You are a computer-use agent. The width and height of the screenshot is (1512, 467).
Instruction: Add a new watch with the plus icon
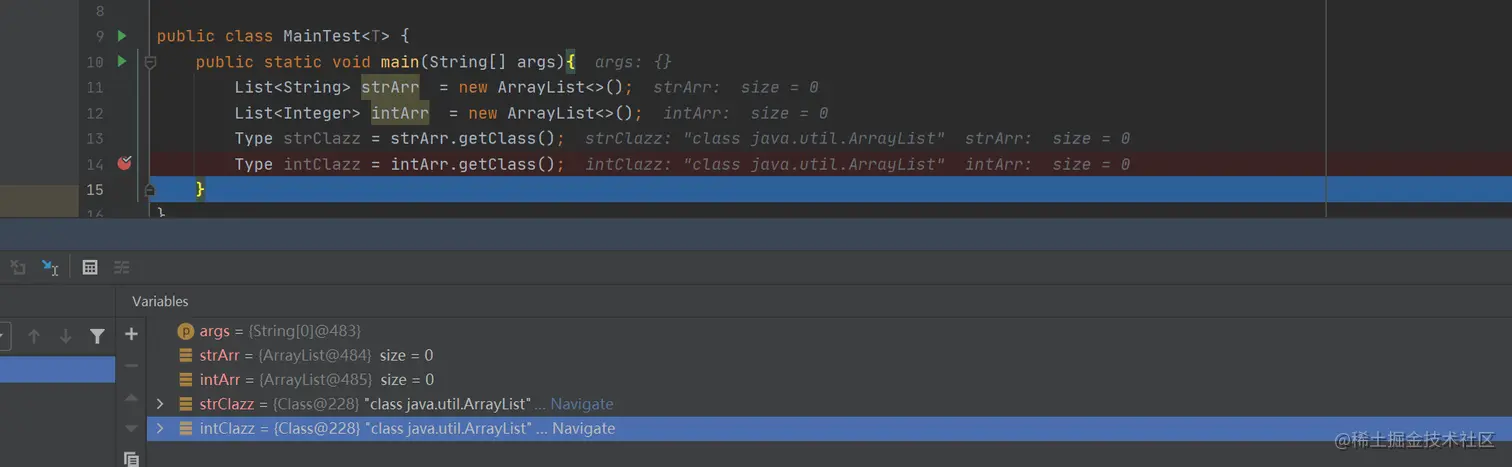point(131,334)
